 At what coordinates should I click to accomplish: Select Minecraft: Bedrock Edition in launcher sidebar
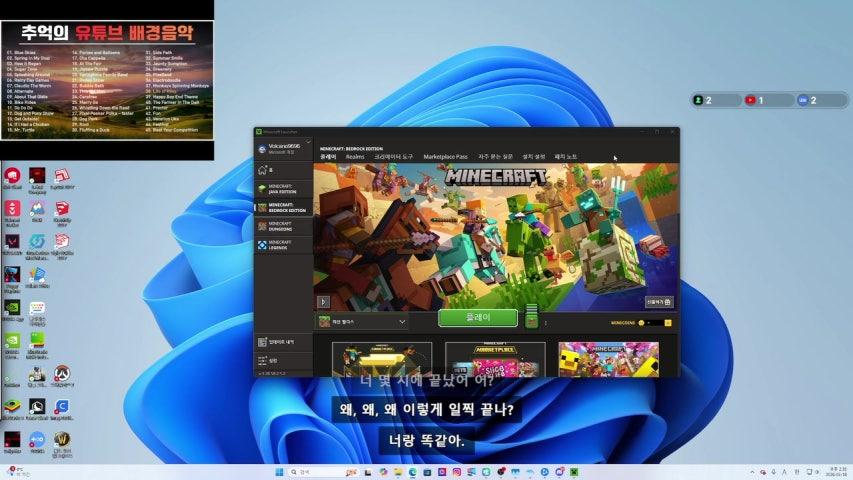(x=283, y=207)
